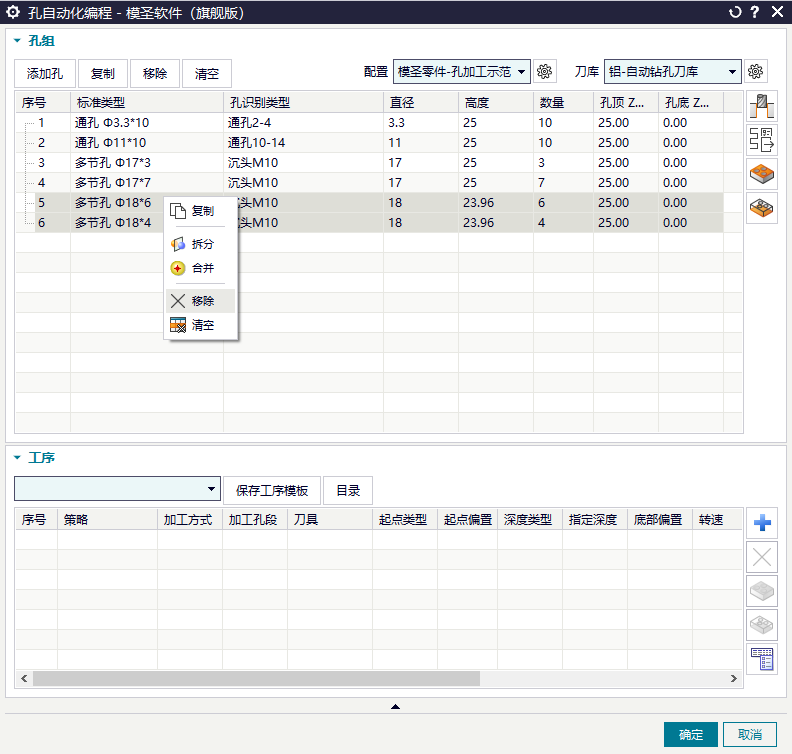This screenshot has width=792, height=754.
Task: Click the scrollbar right arrow
Action: [x=733, y=679]
